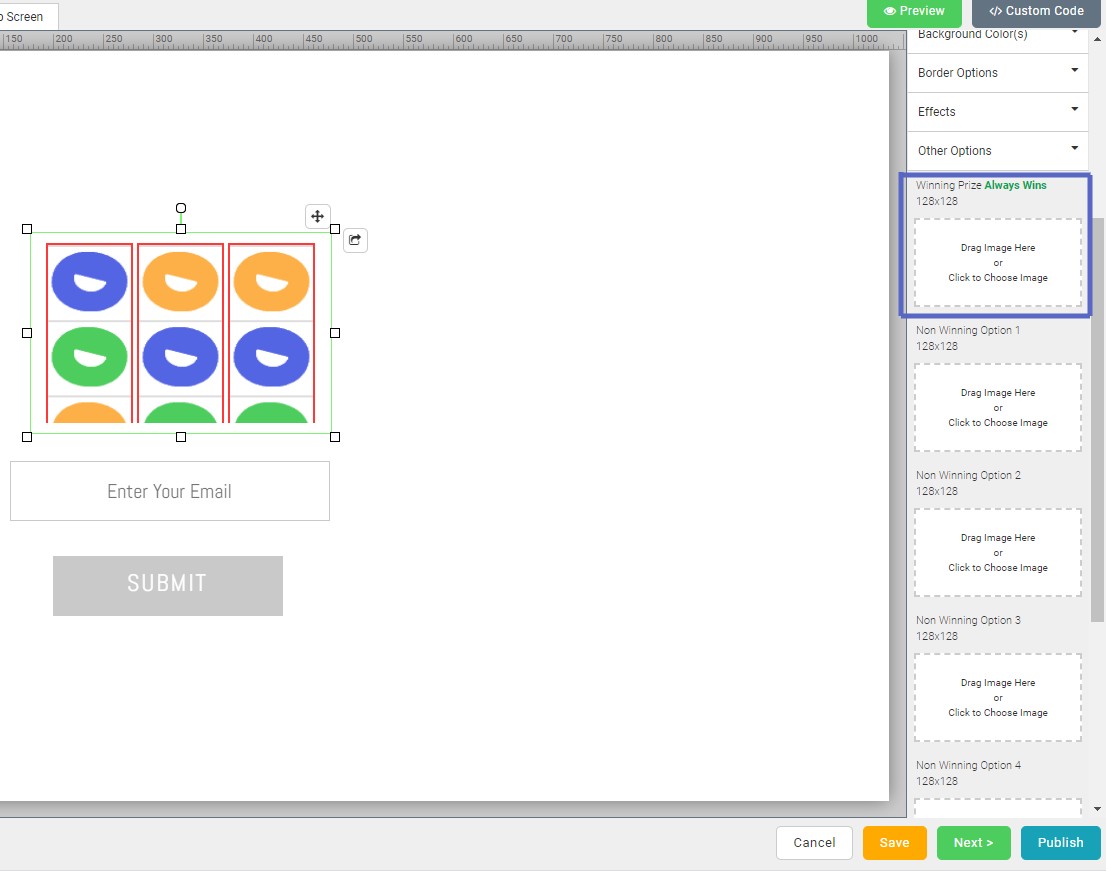Expand the Other Options section
This screenshot has width=1106, height=872.
997,151
